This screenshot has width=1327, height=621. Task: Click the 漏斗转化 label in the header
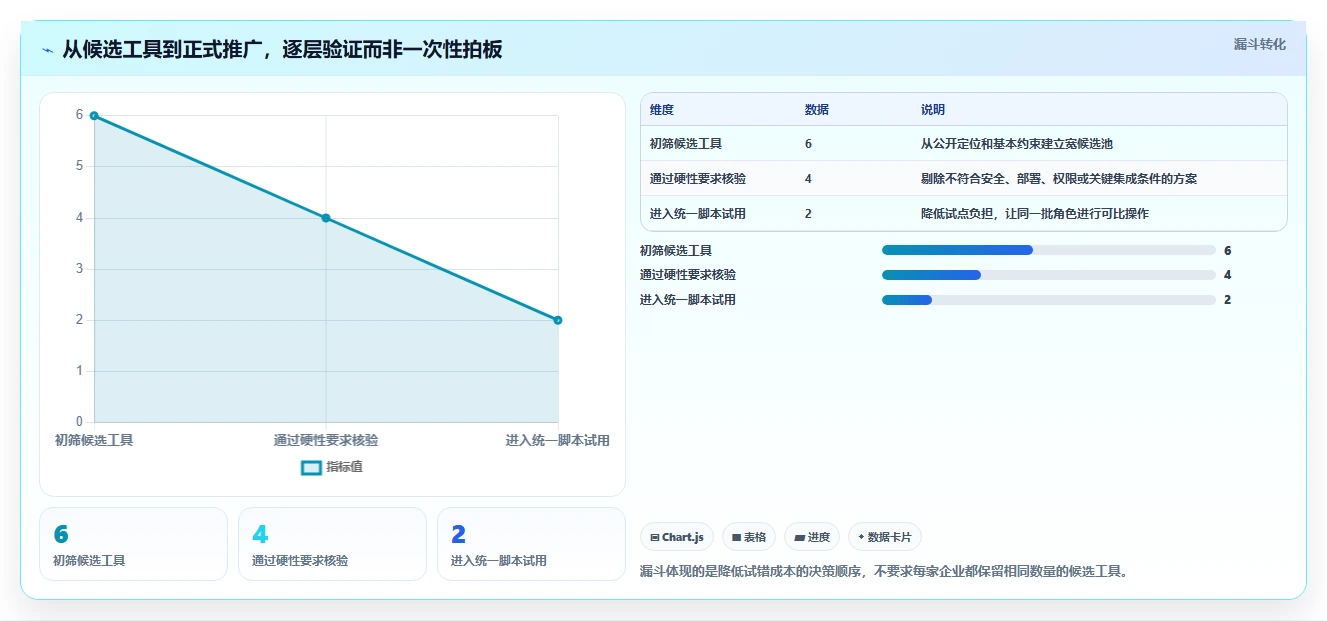tap(1259, 44)
